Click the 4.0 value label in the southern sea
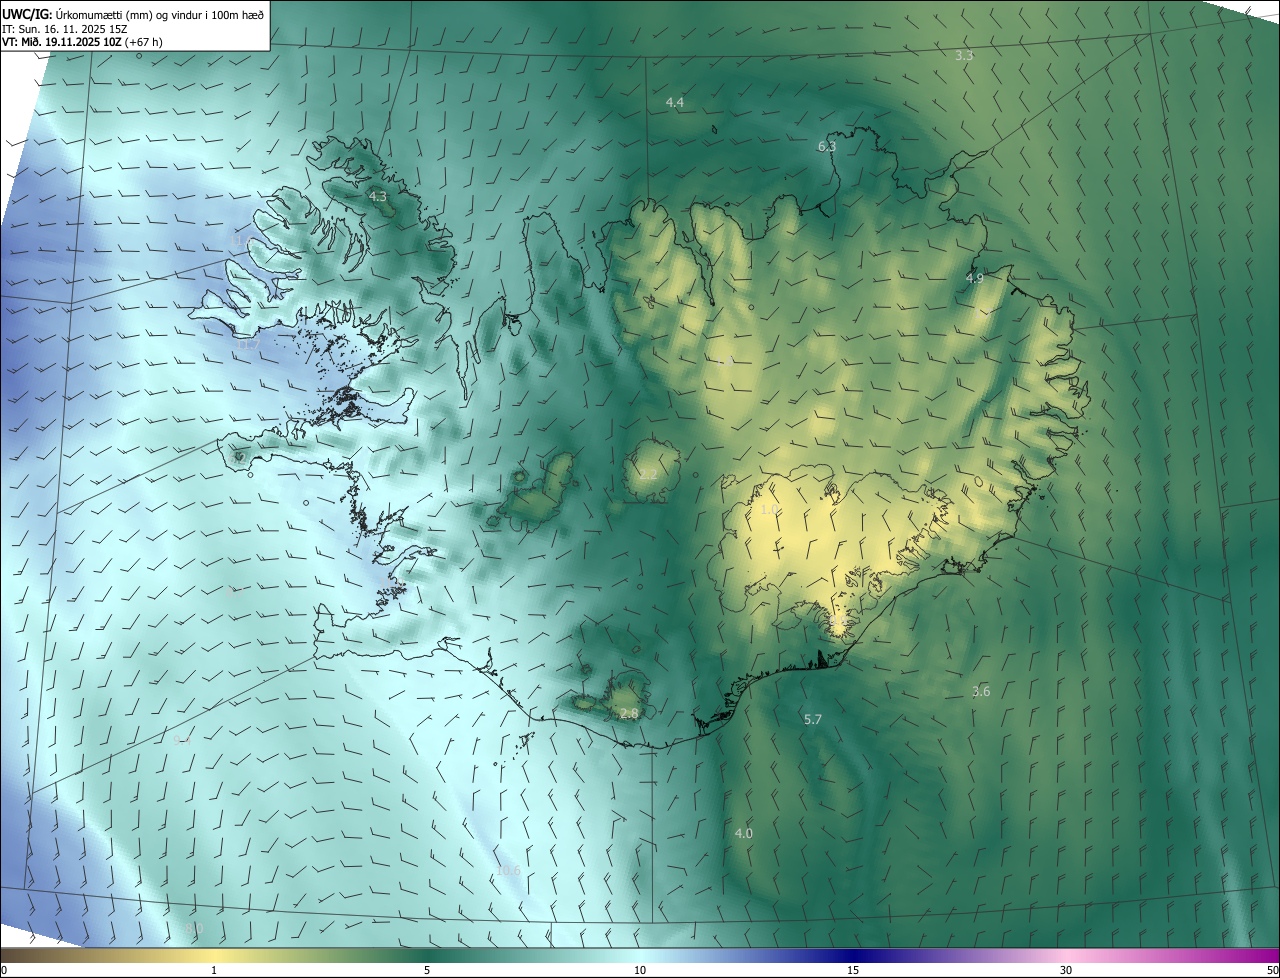The image size is (1280, 978). 744,834
